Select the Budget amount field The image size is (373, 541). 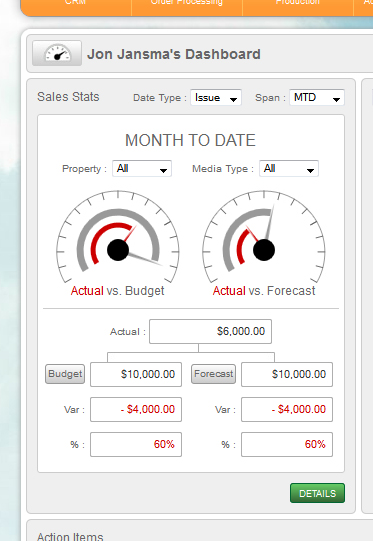136,374
